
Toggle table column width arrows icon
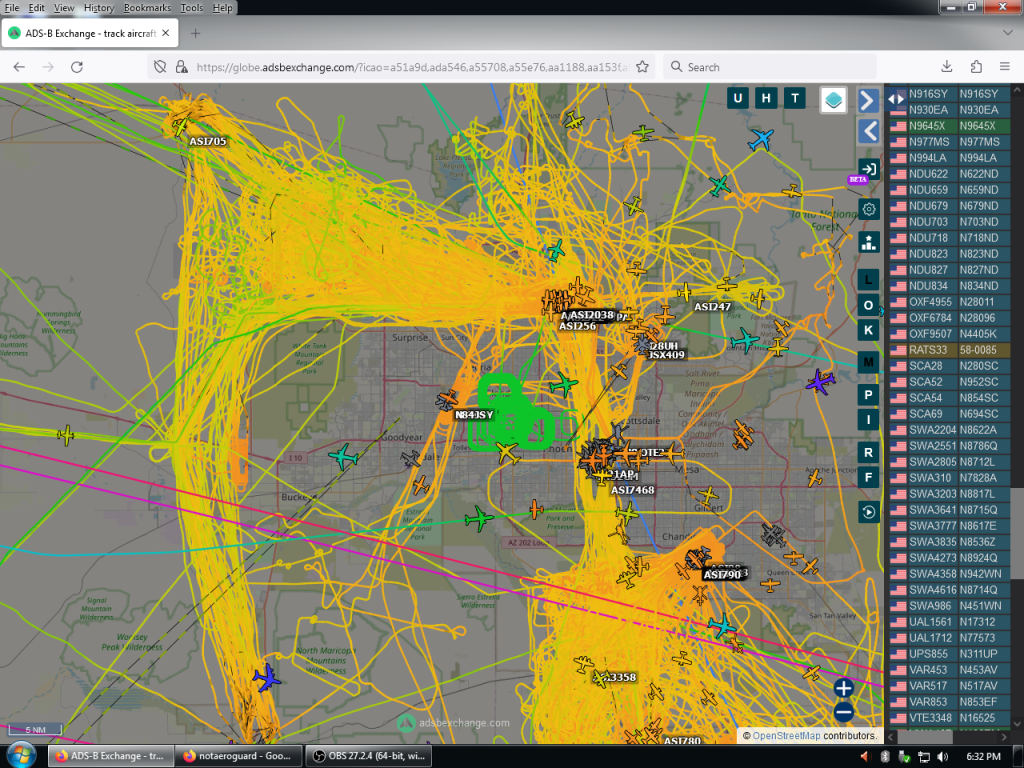coord(896,99)
